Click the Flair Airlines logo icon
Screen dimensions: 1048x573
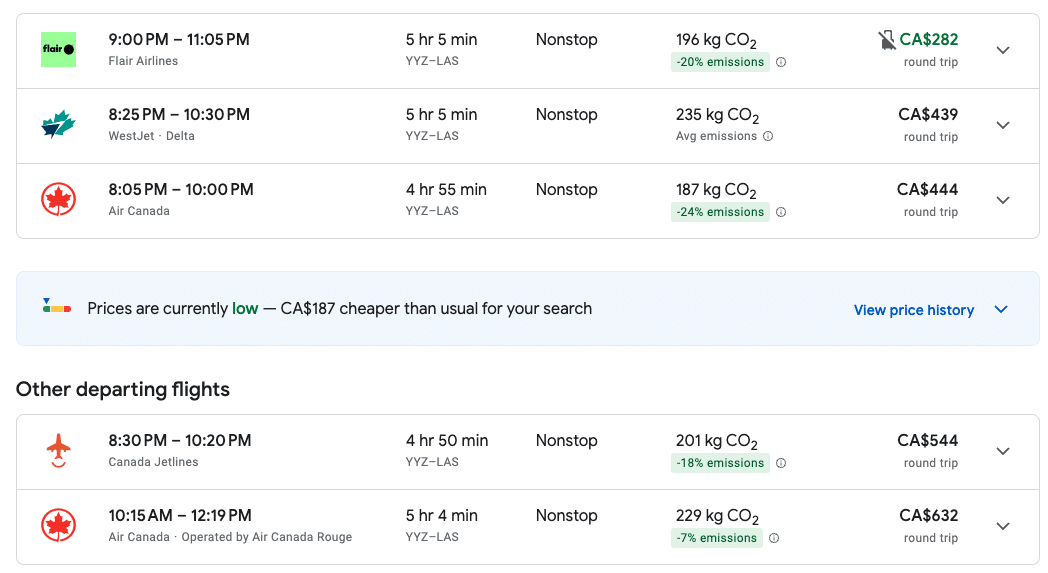(58, 50)
